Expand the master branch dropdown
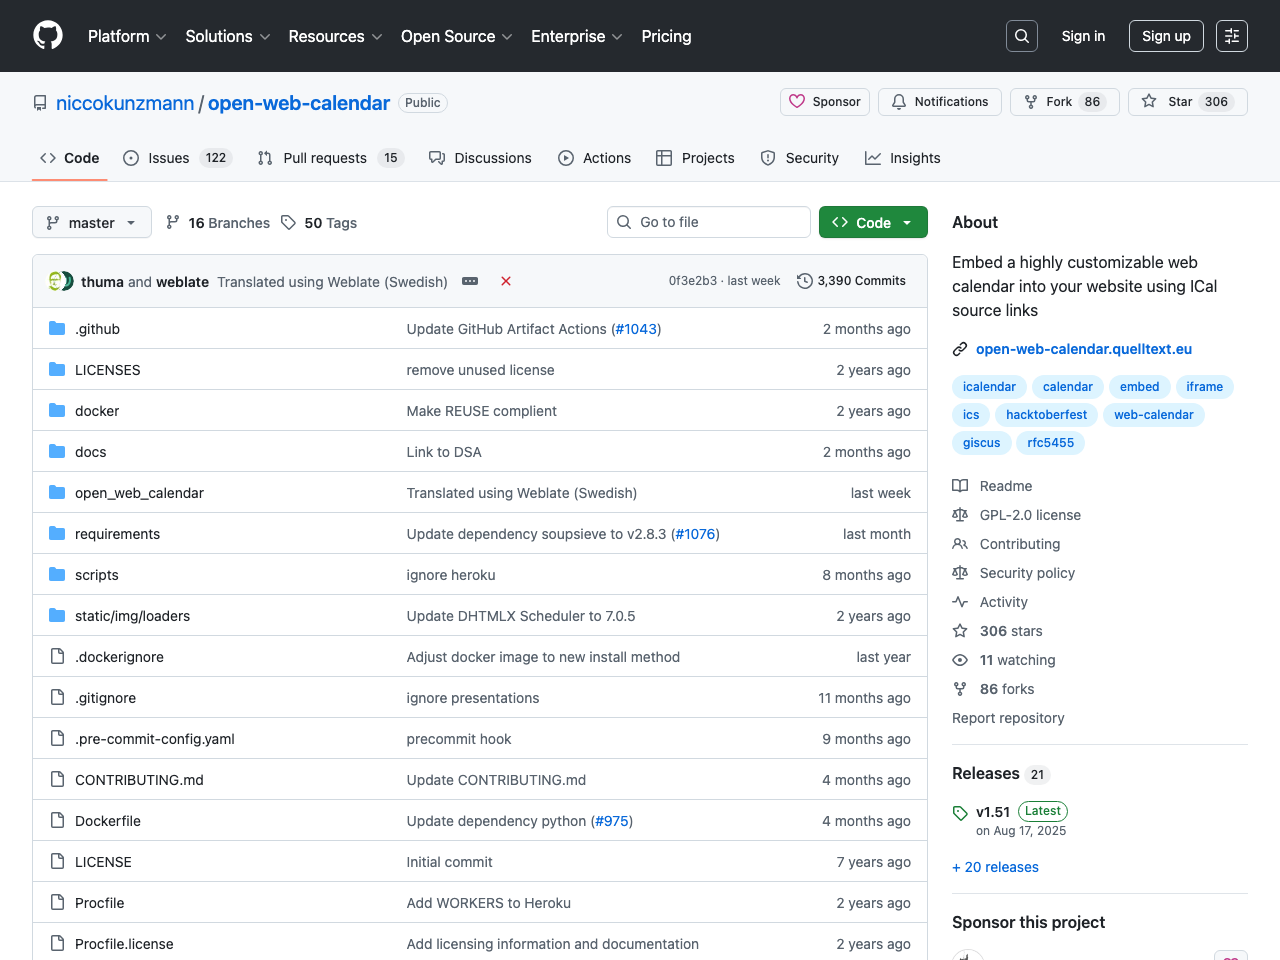Image resolution: width=1280 pixels, height=960 pixels. pos(91,222)
